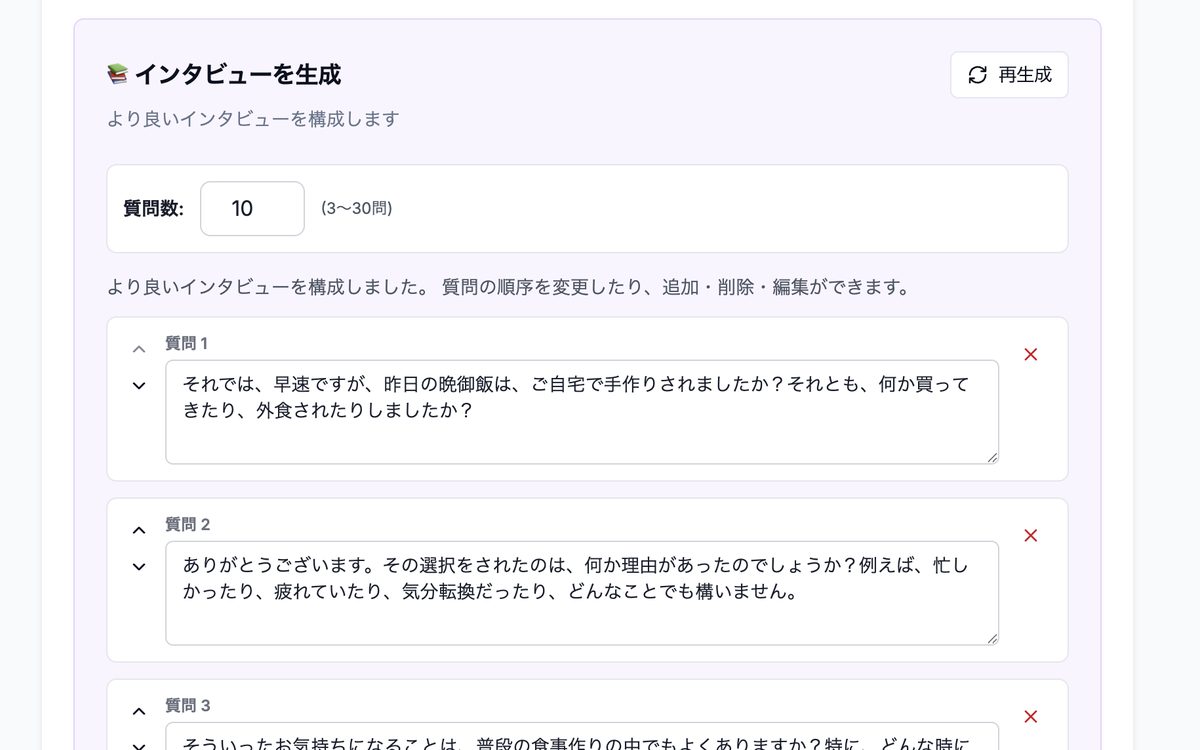Screen dimensions: 1200x750
Task: Click the 質問 2 label
Action: point(187,524)
